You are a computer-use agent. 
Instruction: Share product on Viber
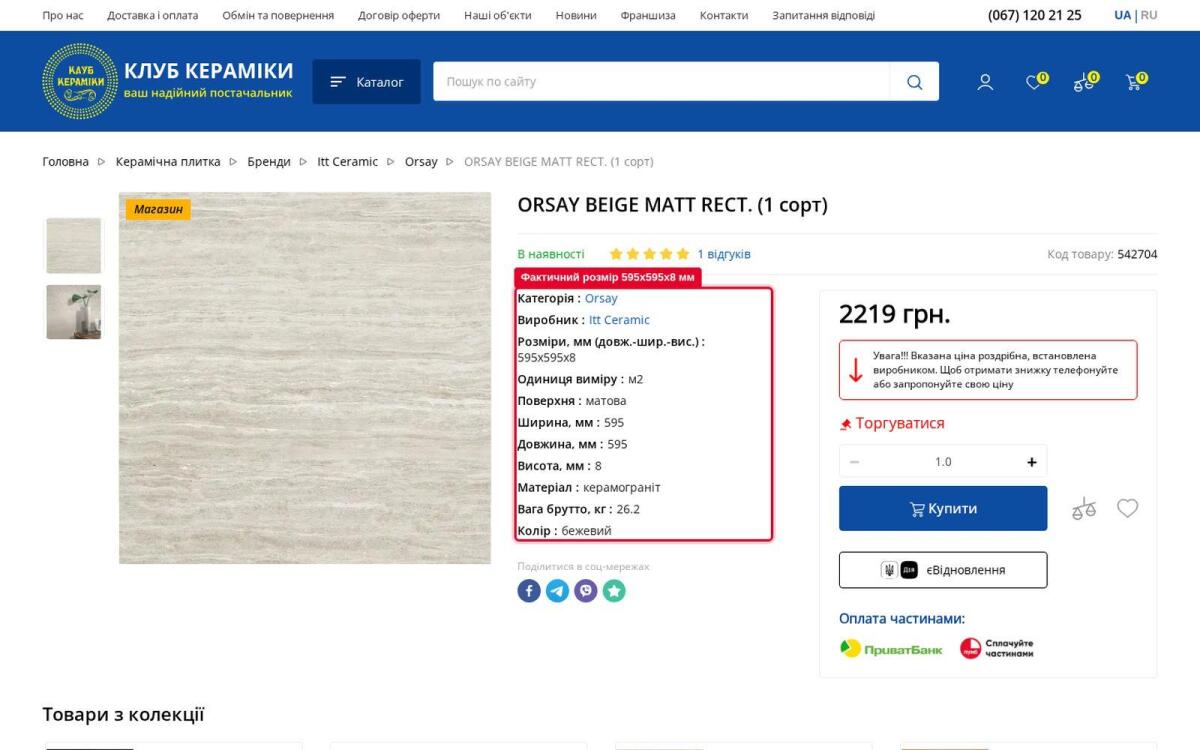[586, 591]
